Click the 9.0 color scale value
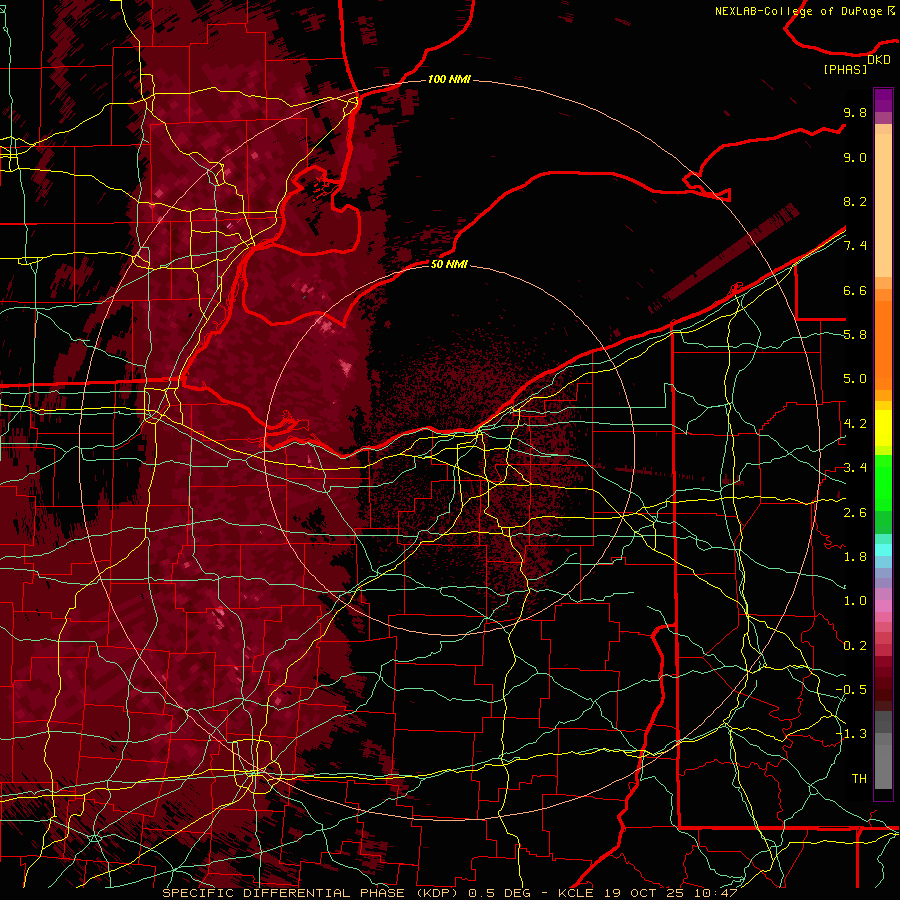The image size is (900, 900). 855,157
